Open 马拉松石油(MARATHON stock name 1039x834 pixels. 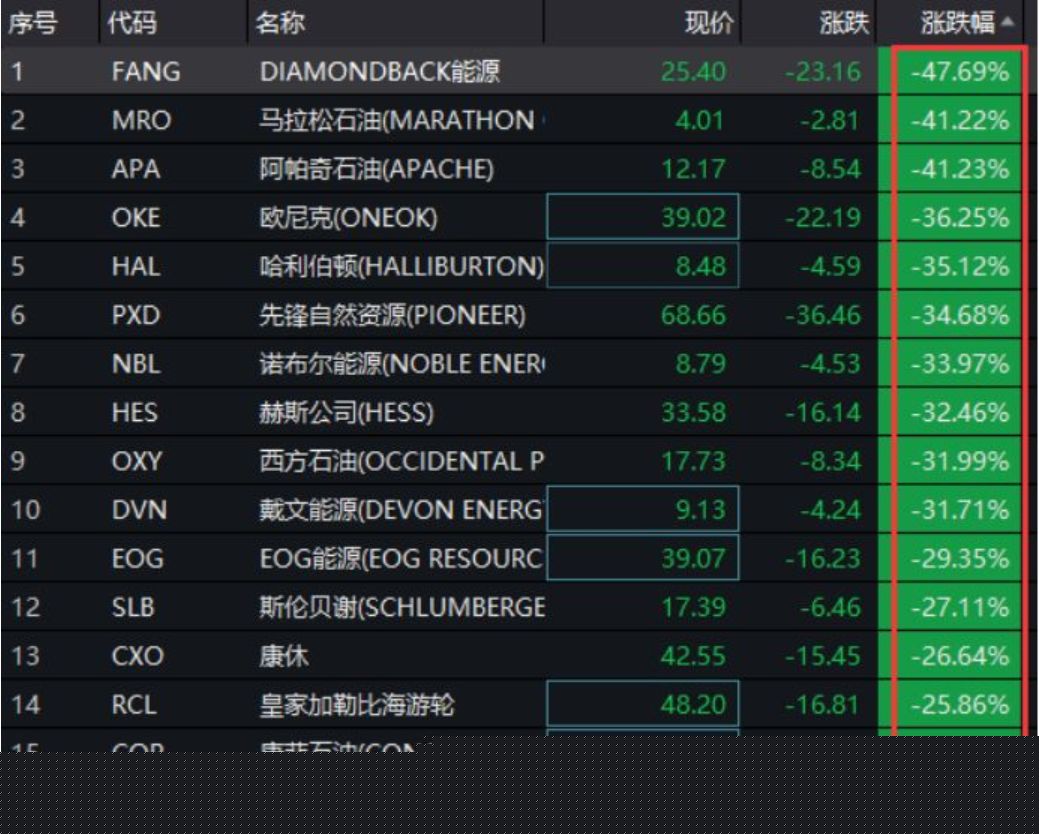click(x=397, y=121)
